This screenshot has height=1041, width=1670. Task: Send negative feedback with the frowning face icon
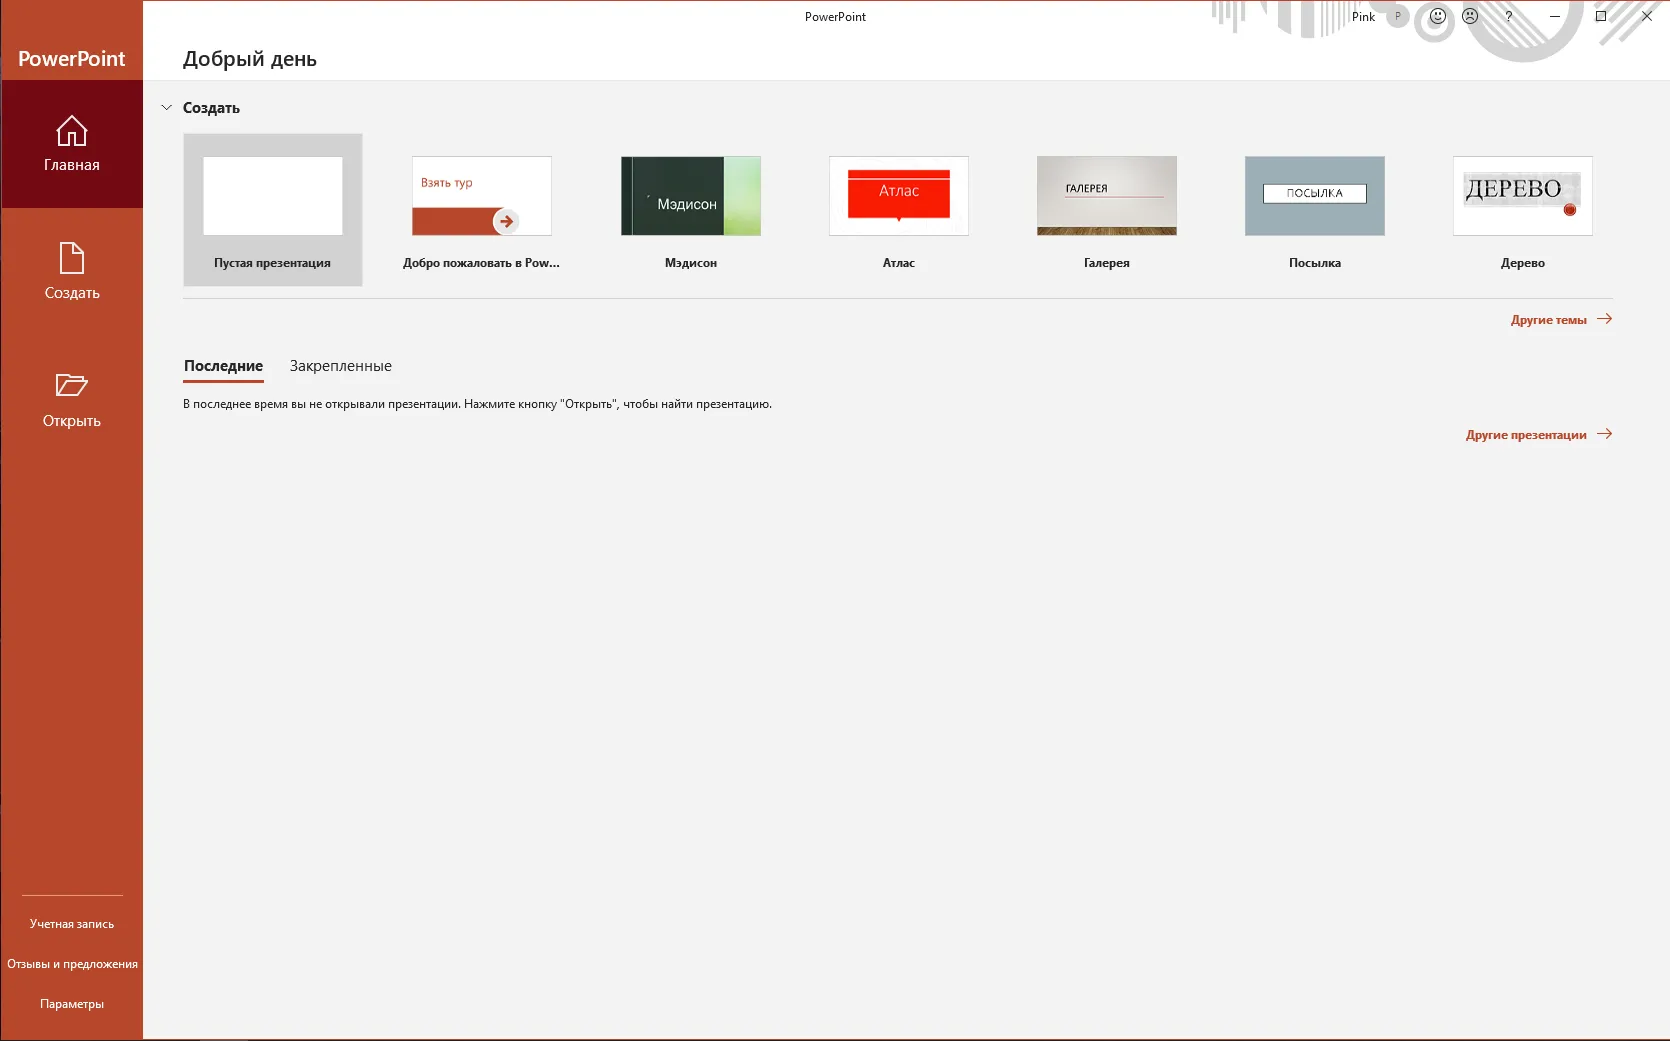[1470, 16]
